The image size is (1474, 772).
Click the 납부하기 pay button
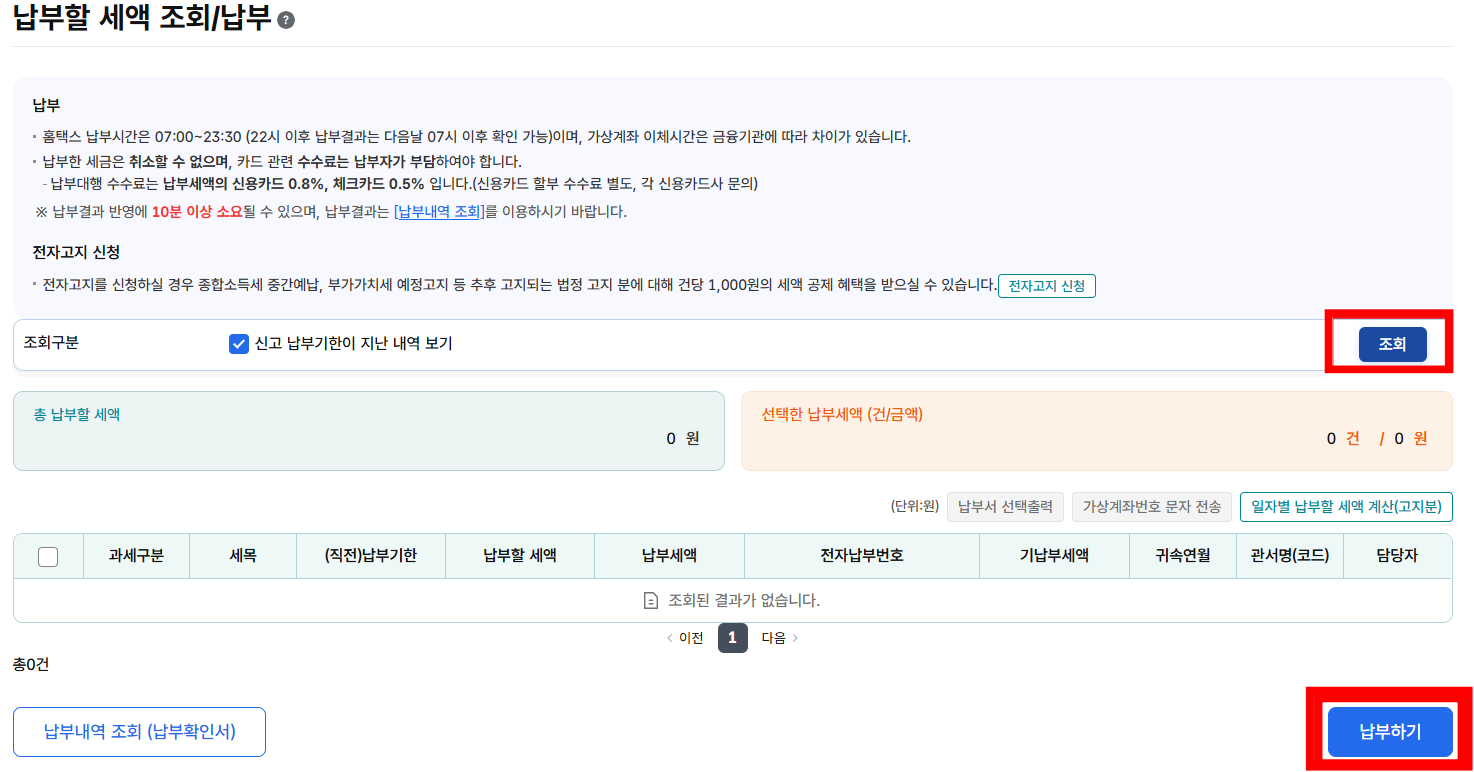[1389, 731]
